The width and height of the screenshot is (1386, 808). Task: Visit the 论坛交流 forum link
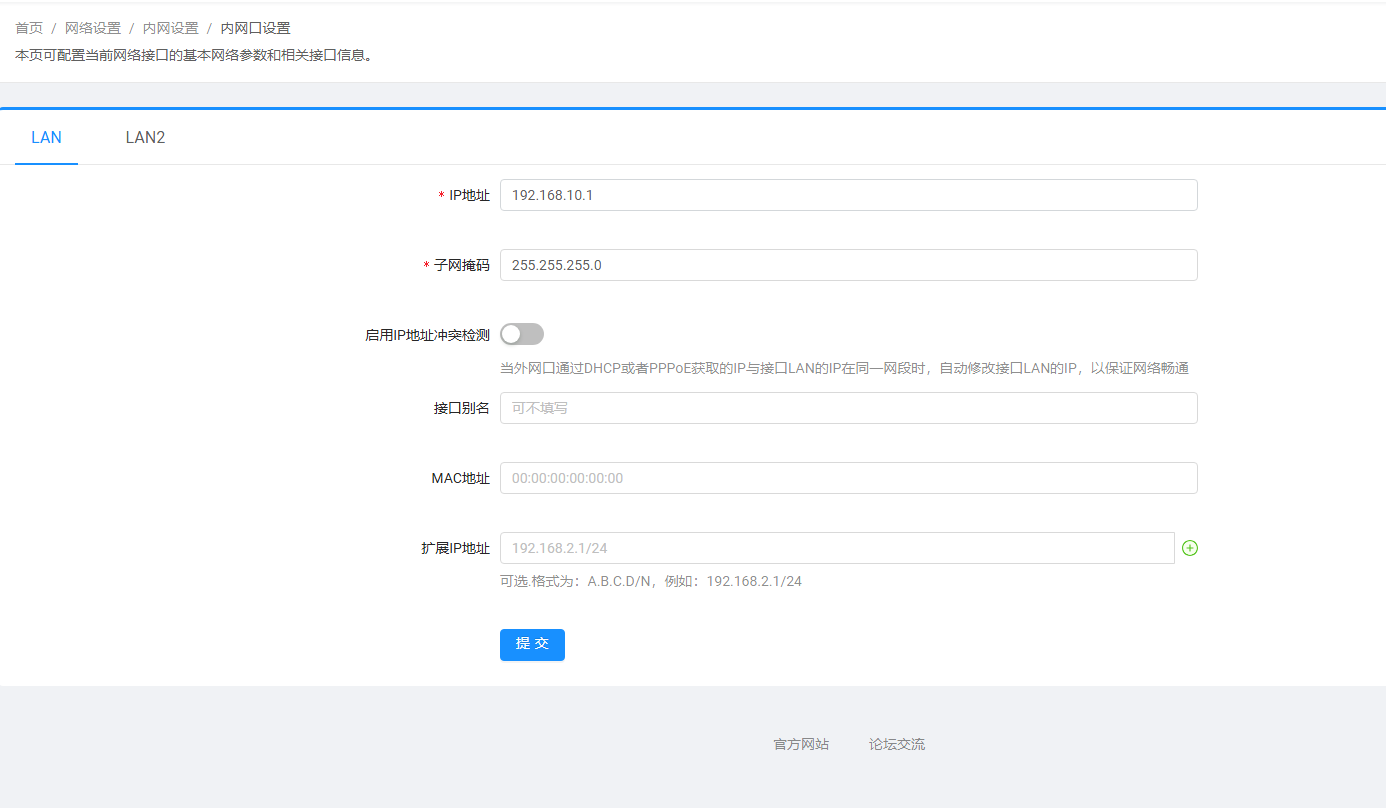click(x=897, y=744)
